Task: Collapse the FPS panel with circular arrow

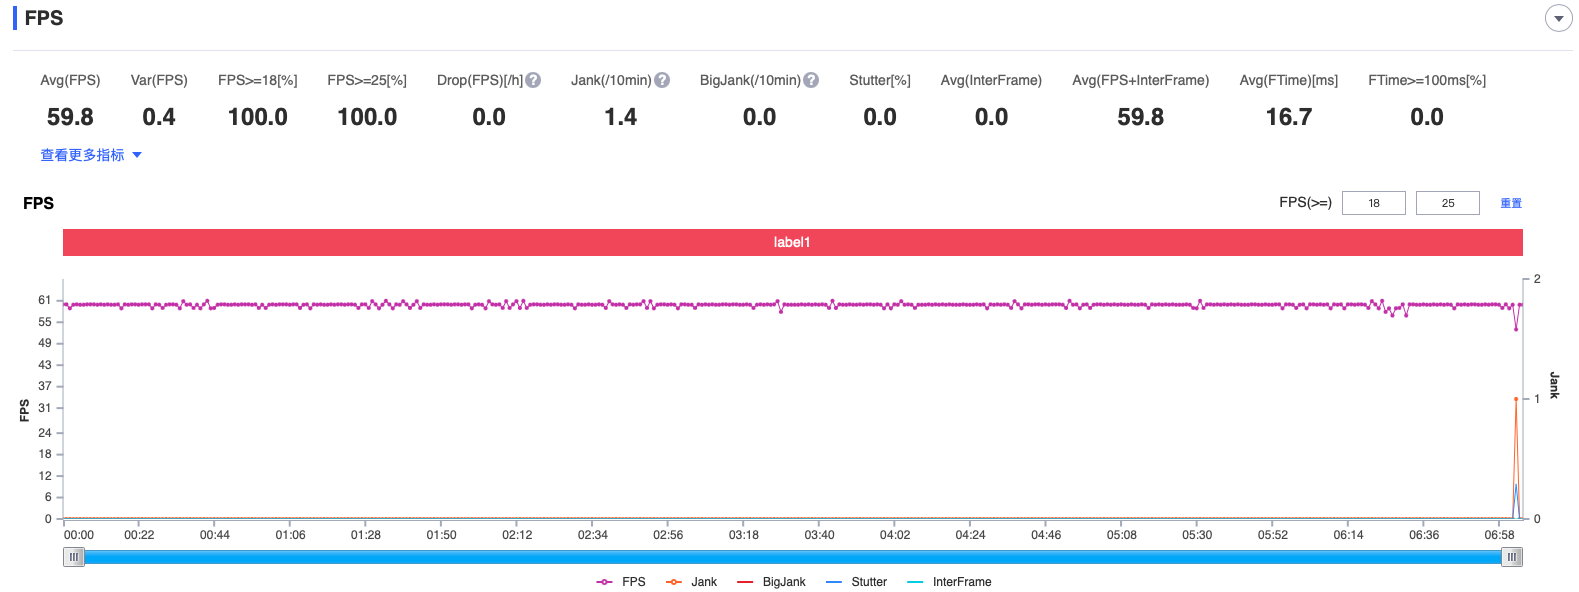Action: [1558, 18]
